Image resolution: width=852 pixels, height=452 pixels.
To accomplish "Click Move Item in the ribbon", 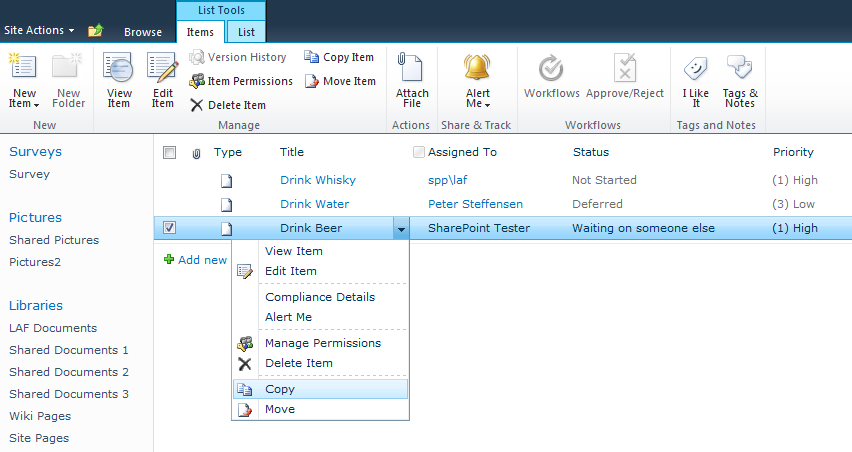I will (340, 81).
